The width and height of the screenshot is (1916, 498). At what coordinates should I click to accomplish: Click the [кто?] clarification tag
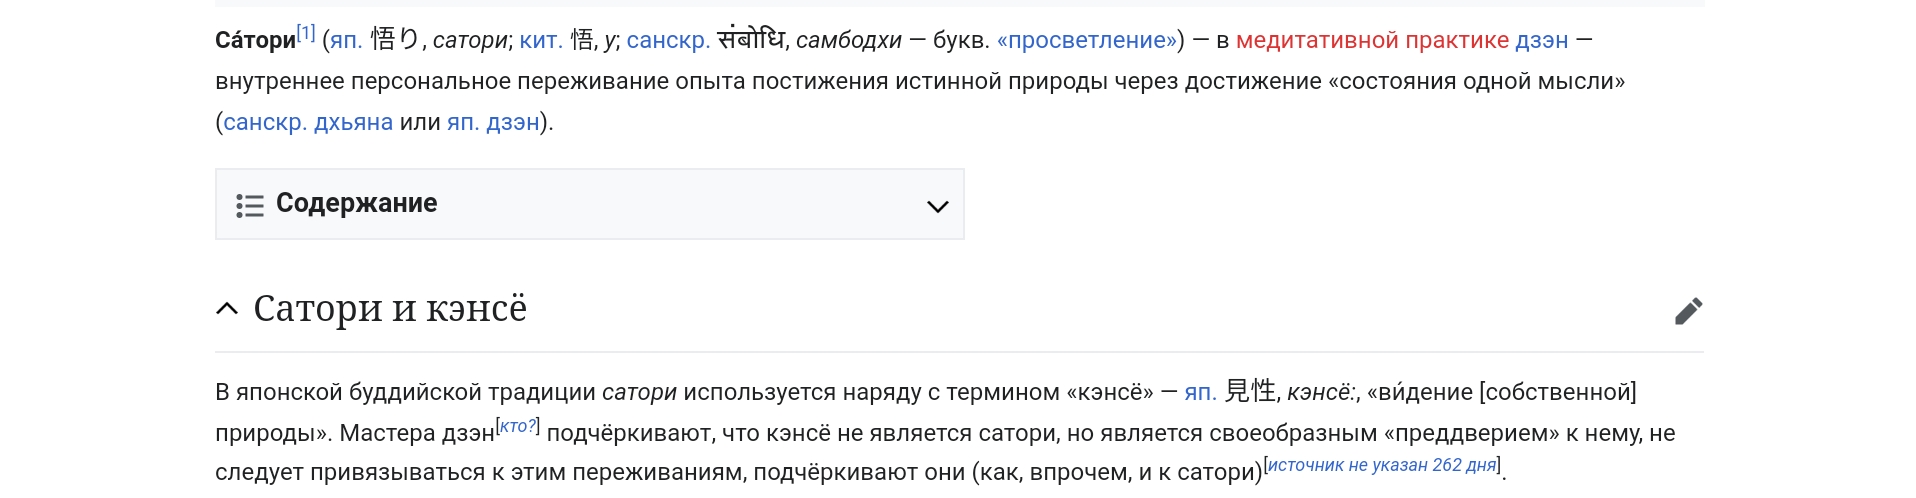pos(518,426)
